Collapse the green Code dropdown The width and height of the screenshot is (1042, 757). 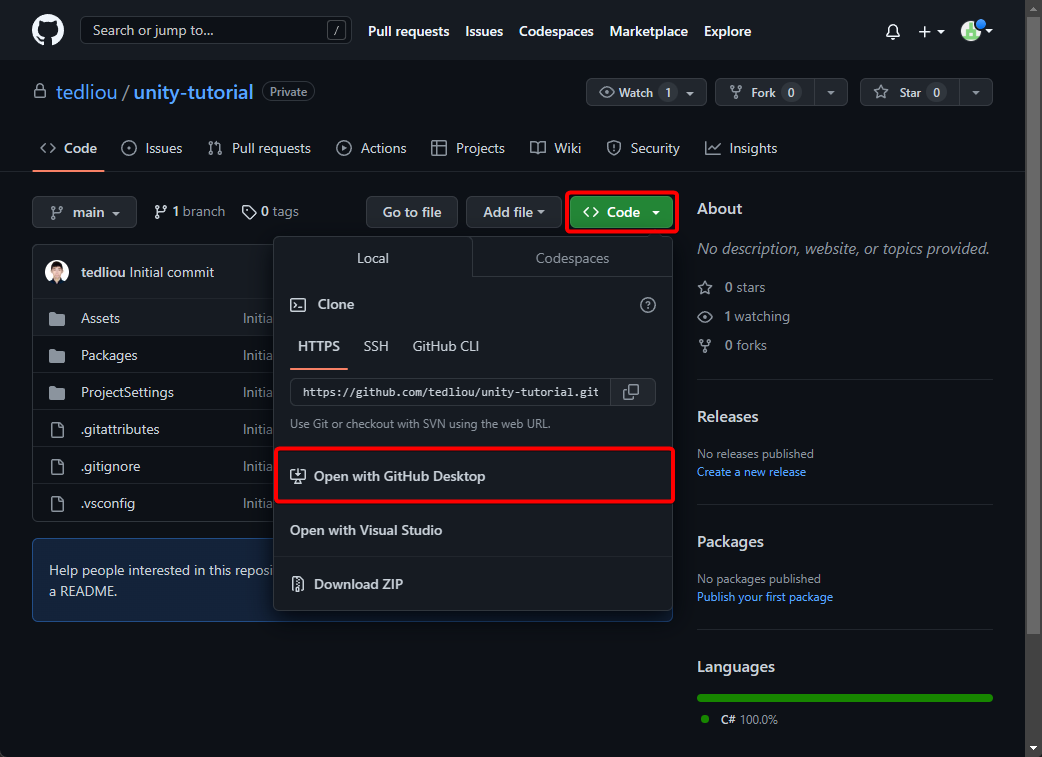pos(621,212)
